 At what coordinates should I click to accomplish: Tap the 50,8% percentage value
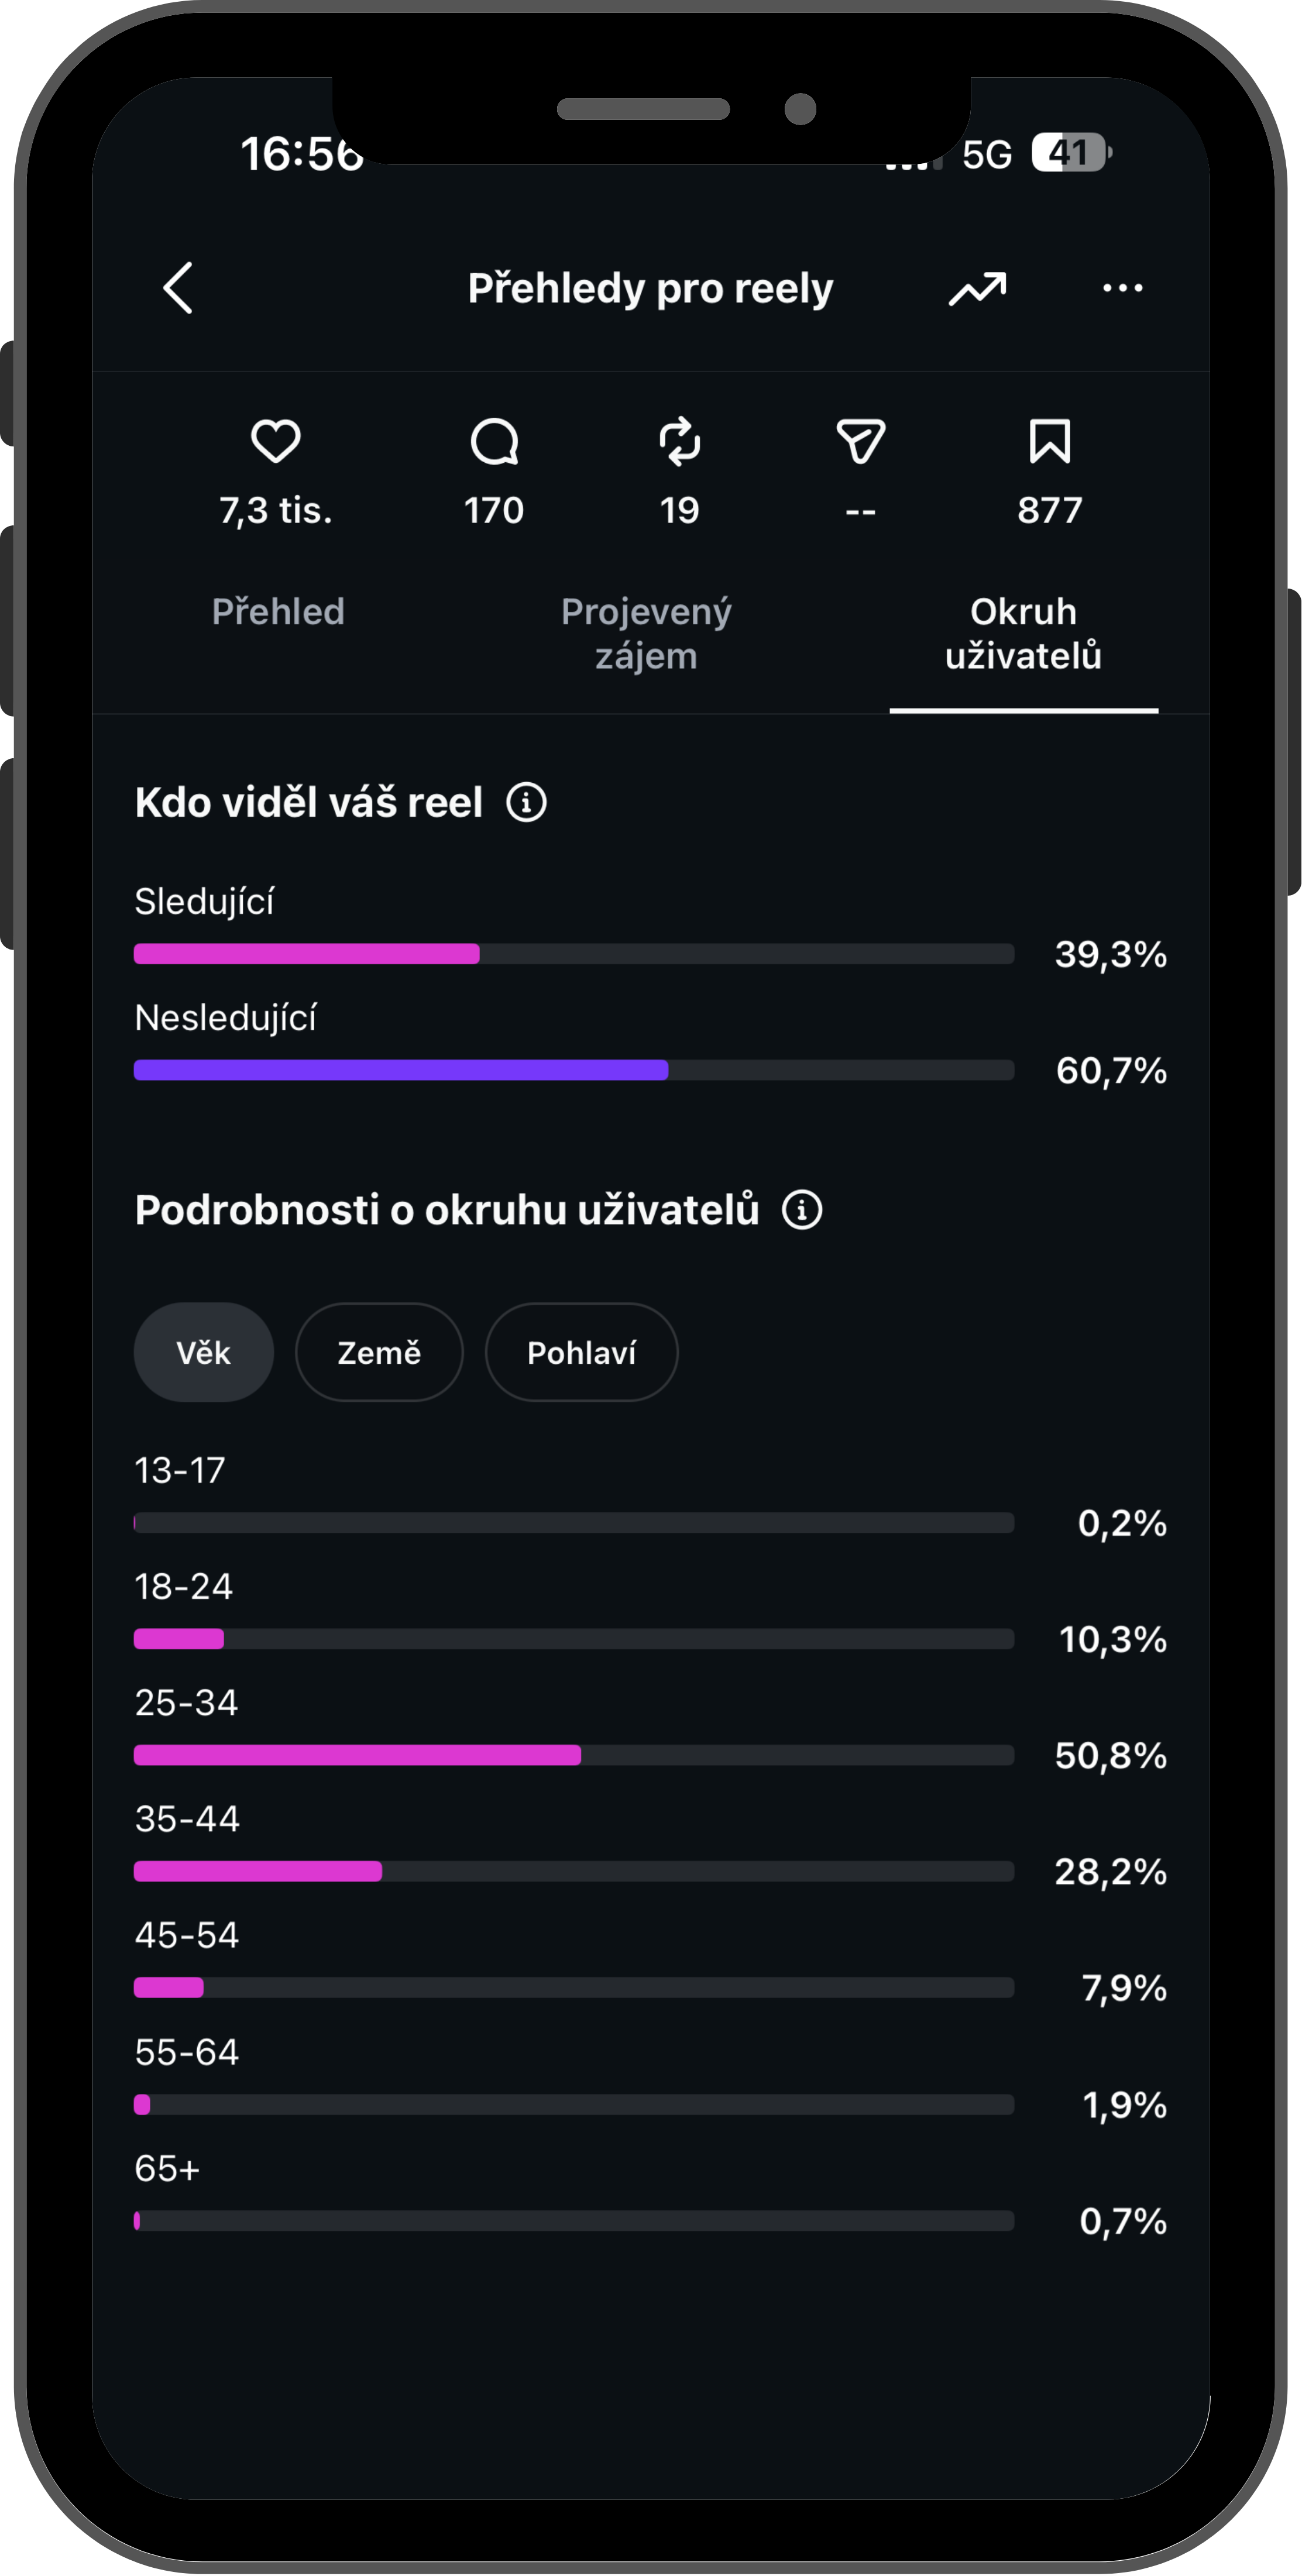[x=1110, y=1756]
